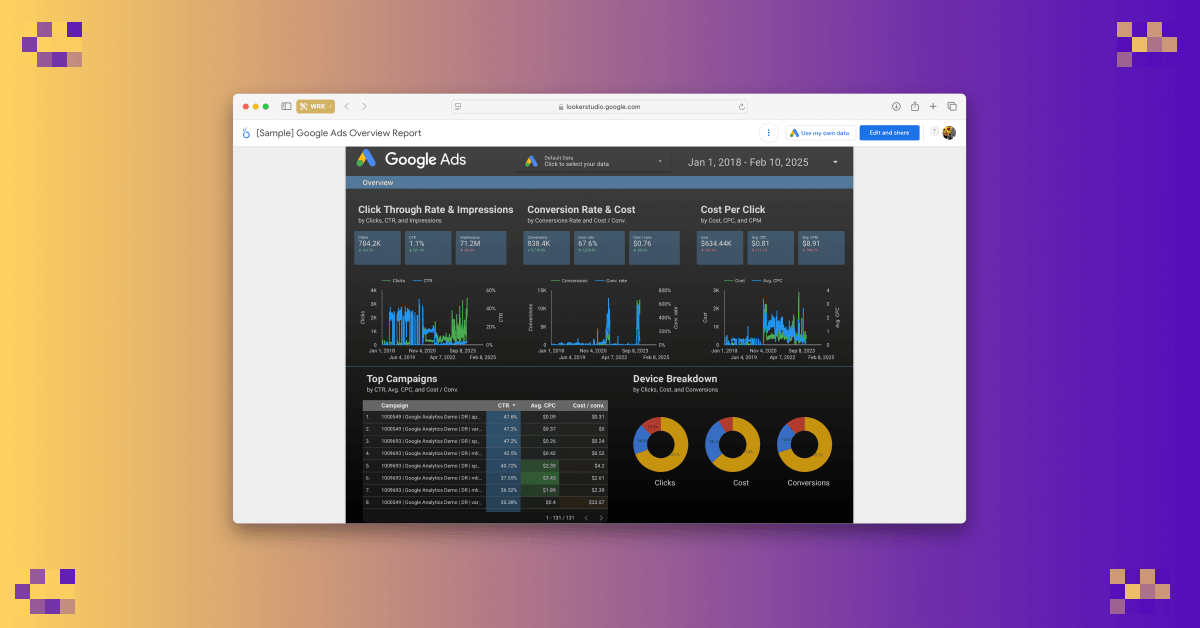Go to previous table page arrow
The image size is (1200, 628).
click(586, 518)
